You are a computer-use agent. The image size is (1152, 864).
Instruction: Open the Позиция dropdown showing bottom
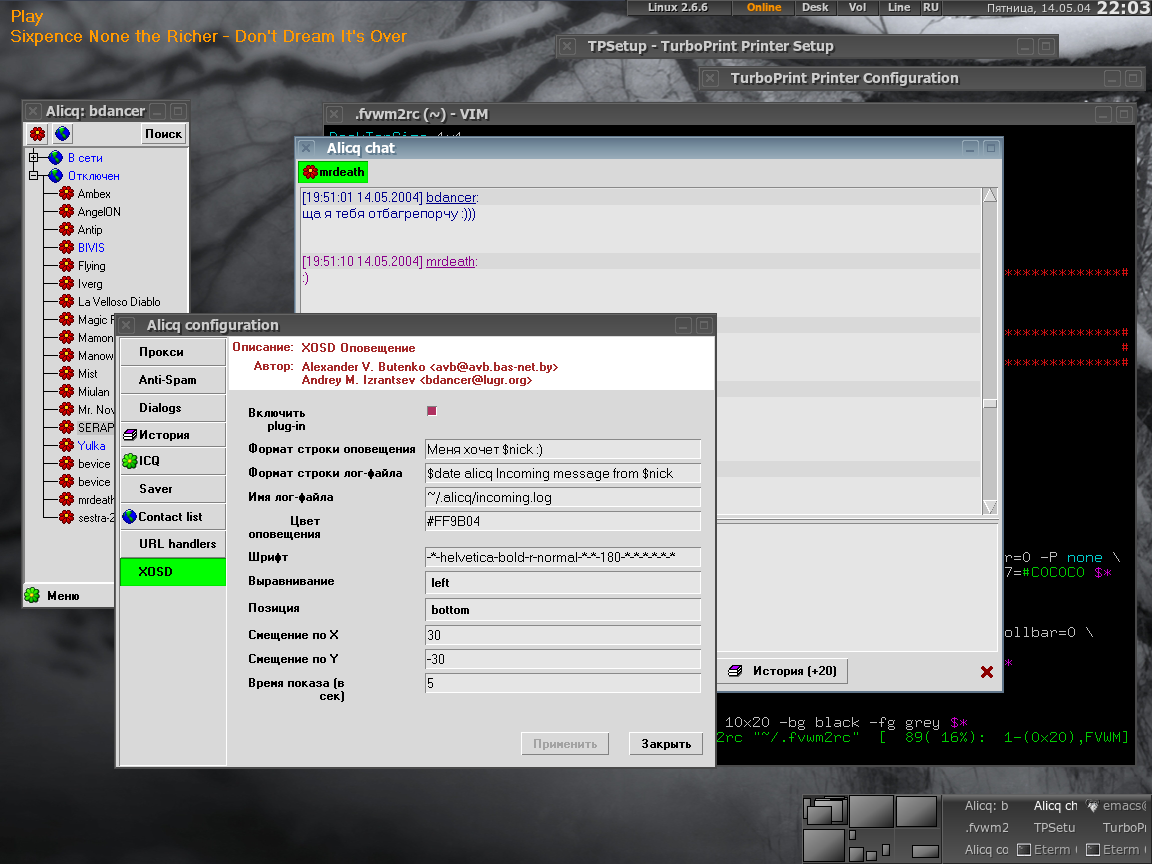pyautogui.click(x=563, y=610)
